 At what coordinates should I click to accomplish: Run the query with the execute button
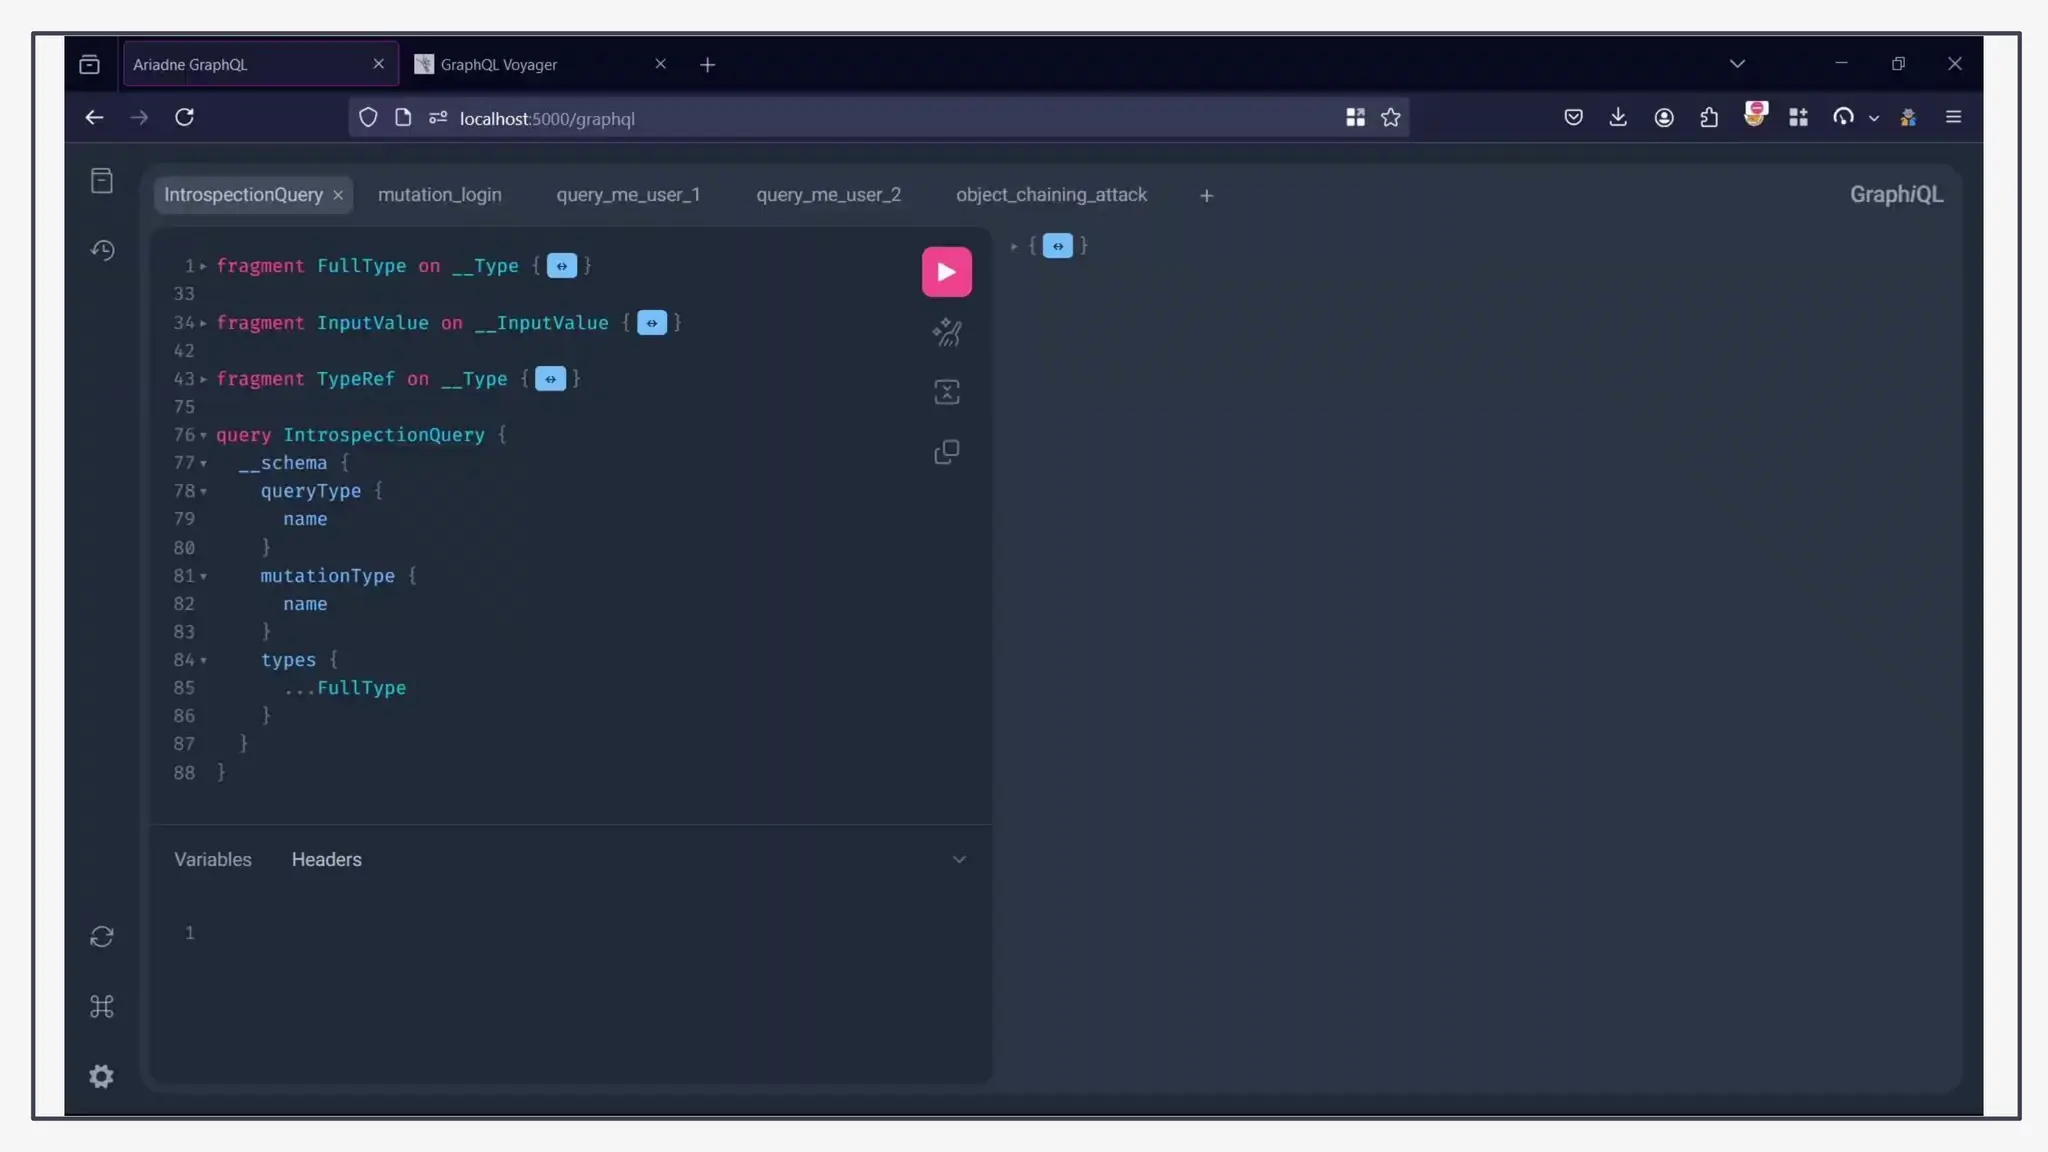(x=946, y=272)
